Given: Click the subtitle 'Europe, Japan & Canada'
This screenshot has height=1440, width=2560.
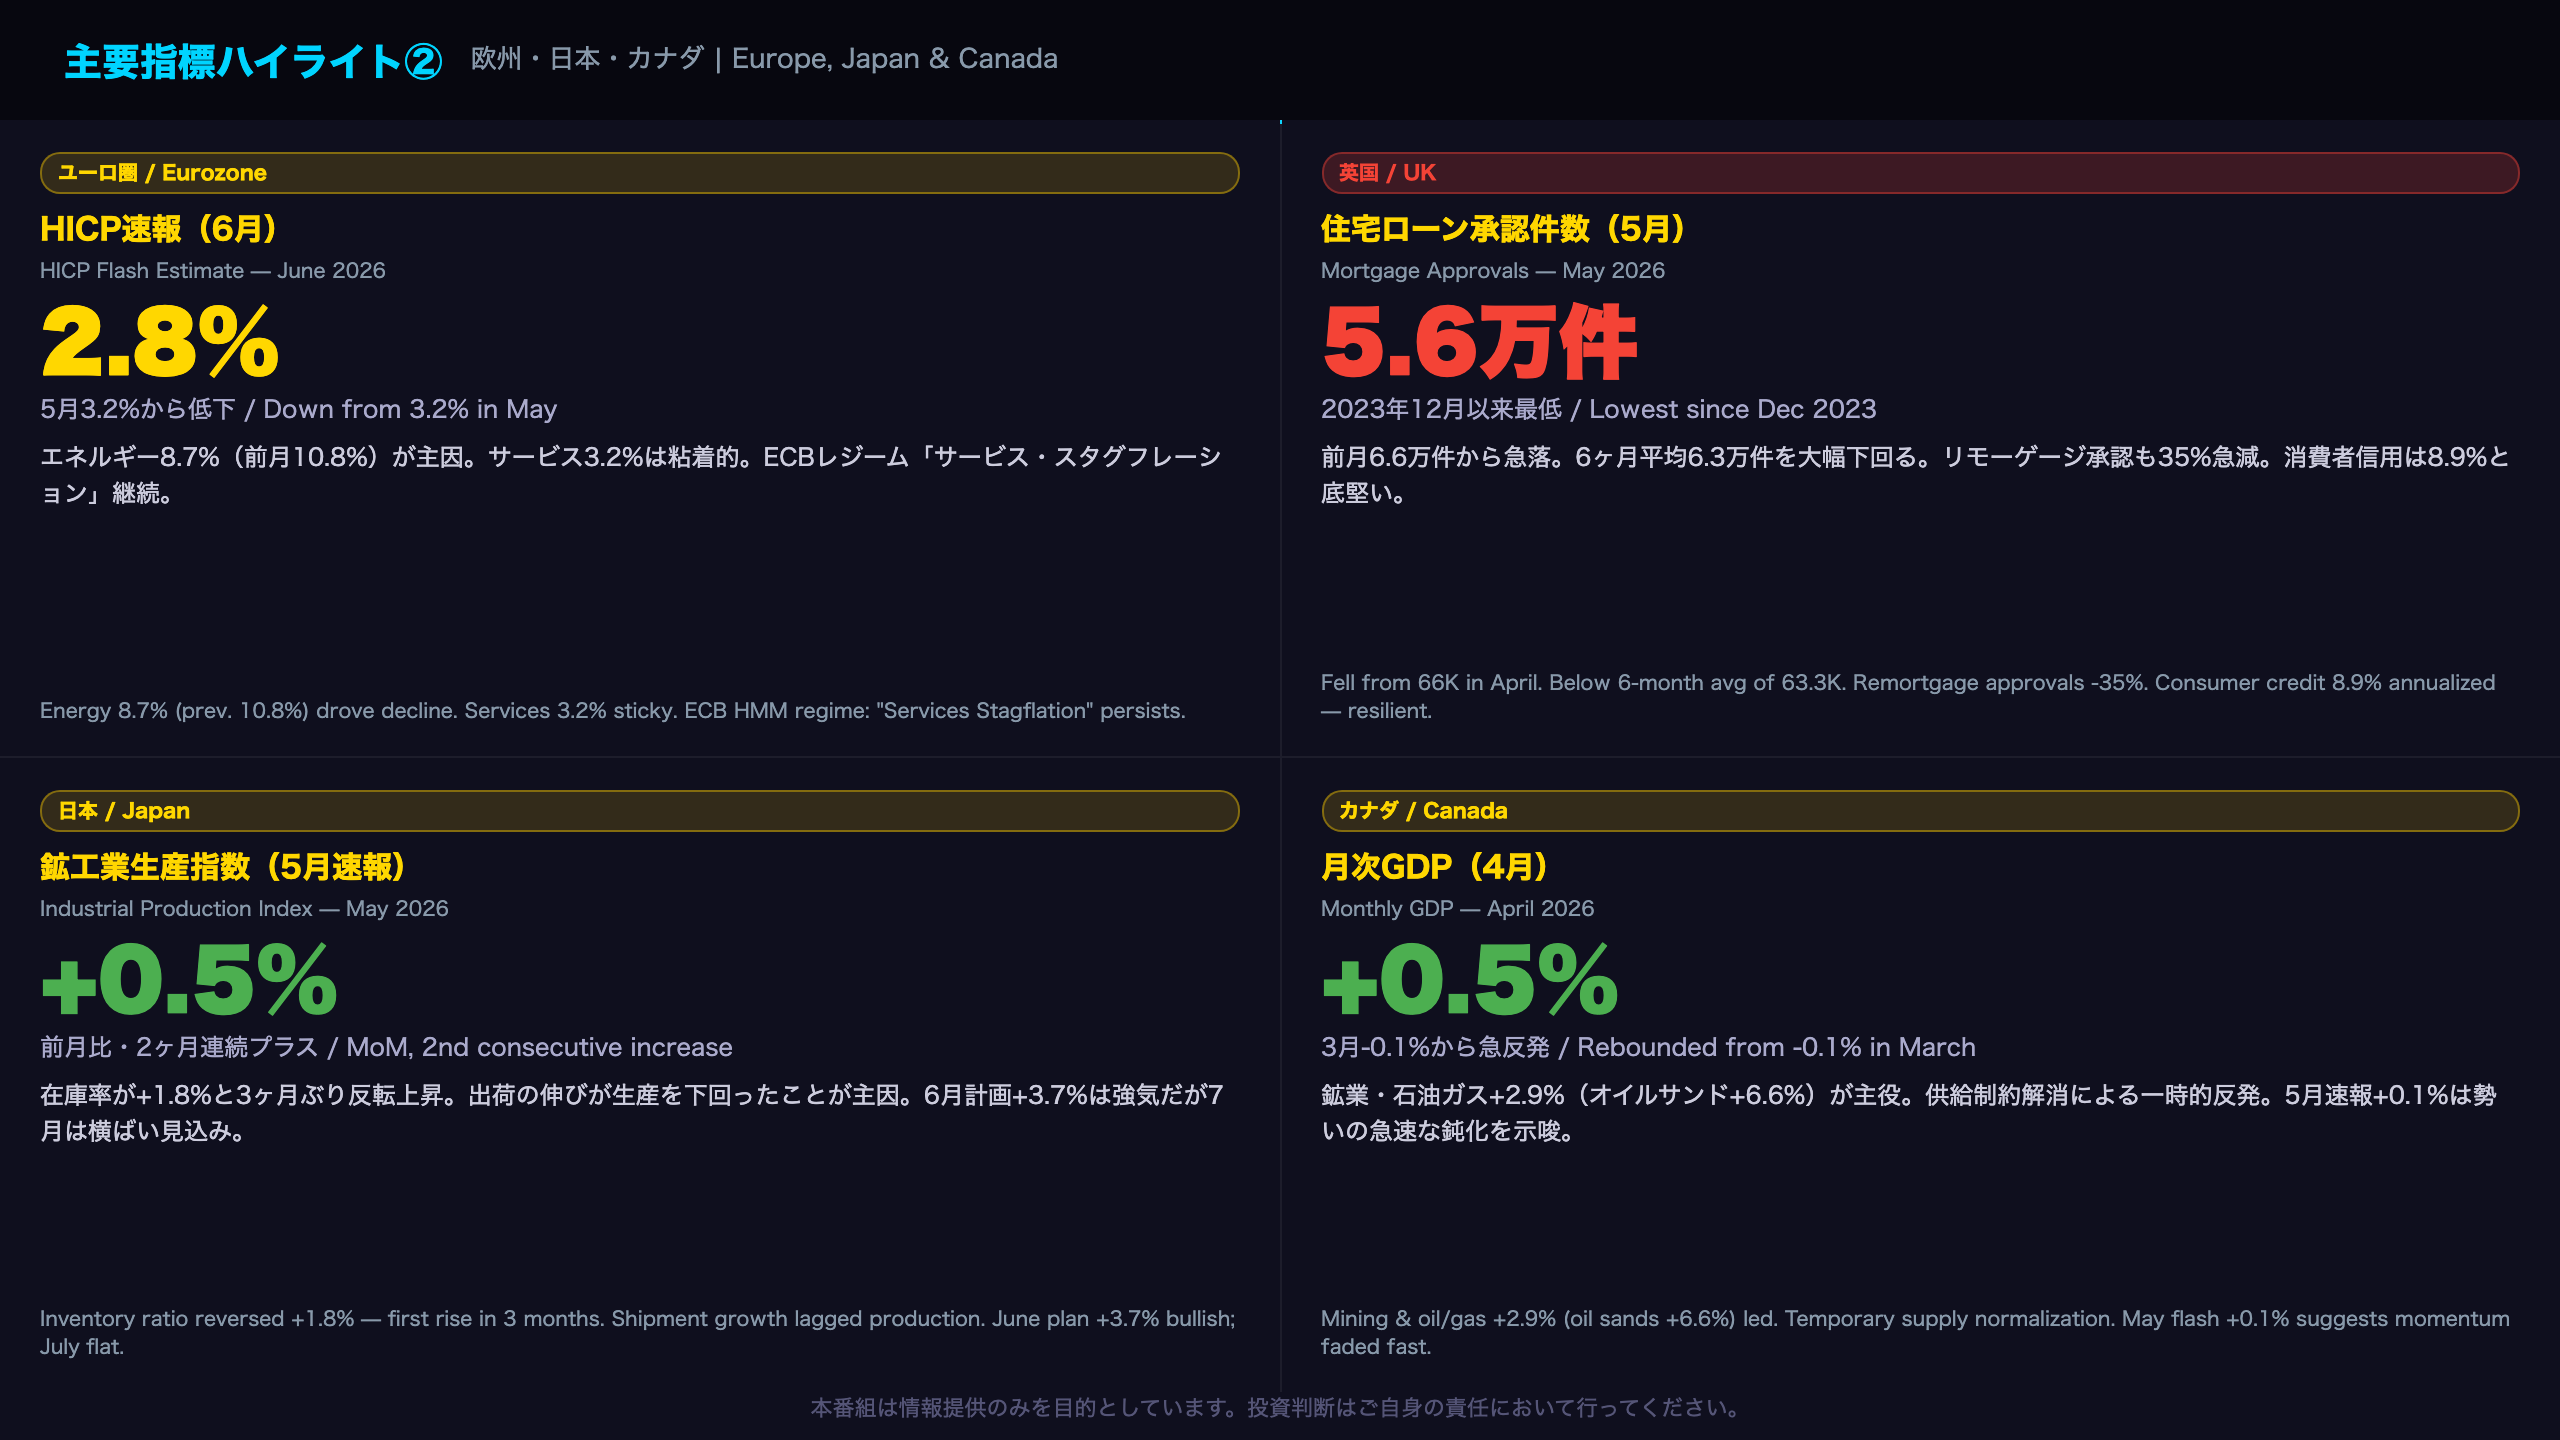Looking at the screenshot, I should pos(894,59).
